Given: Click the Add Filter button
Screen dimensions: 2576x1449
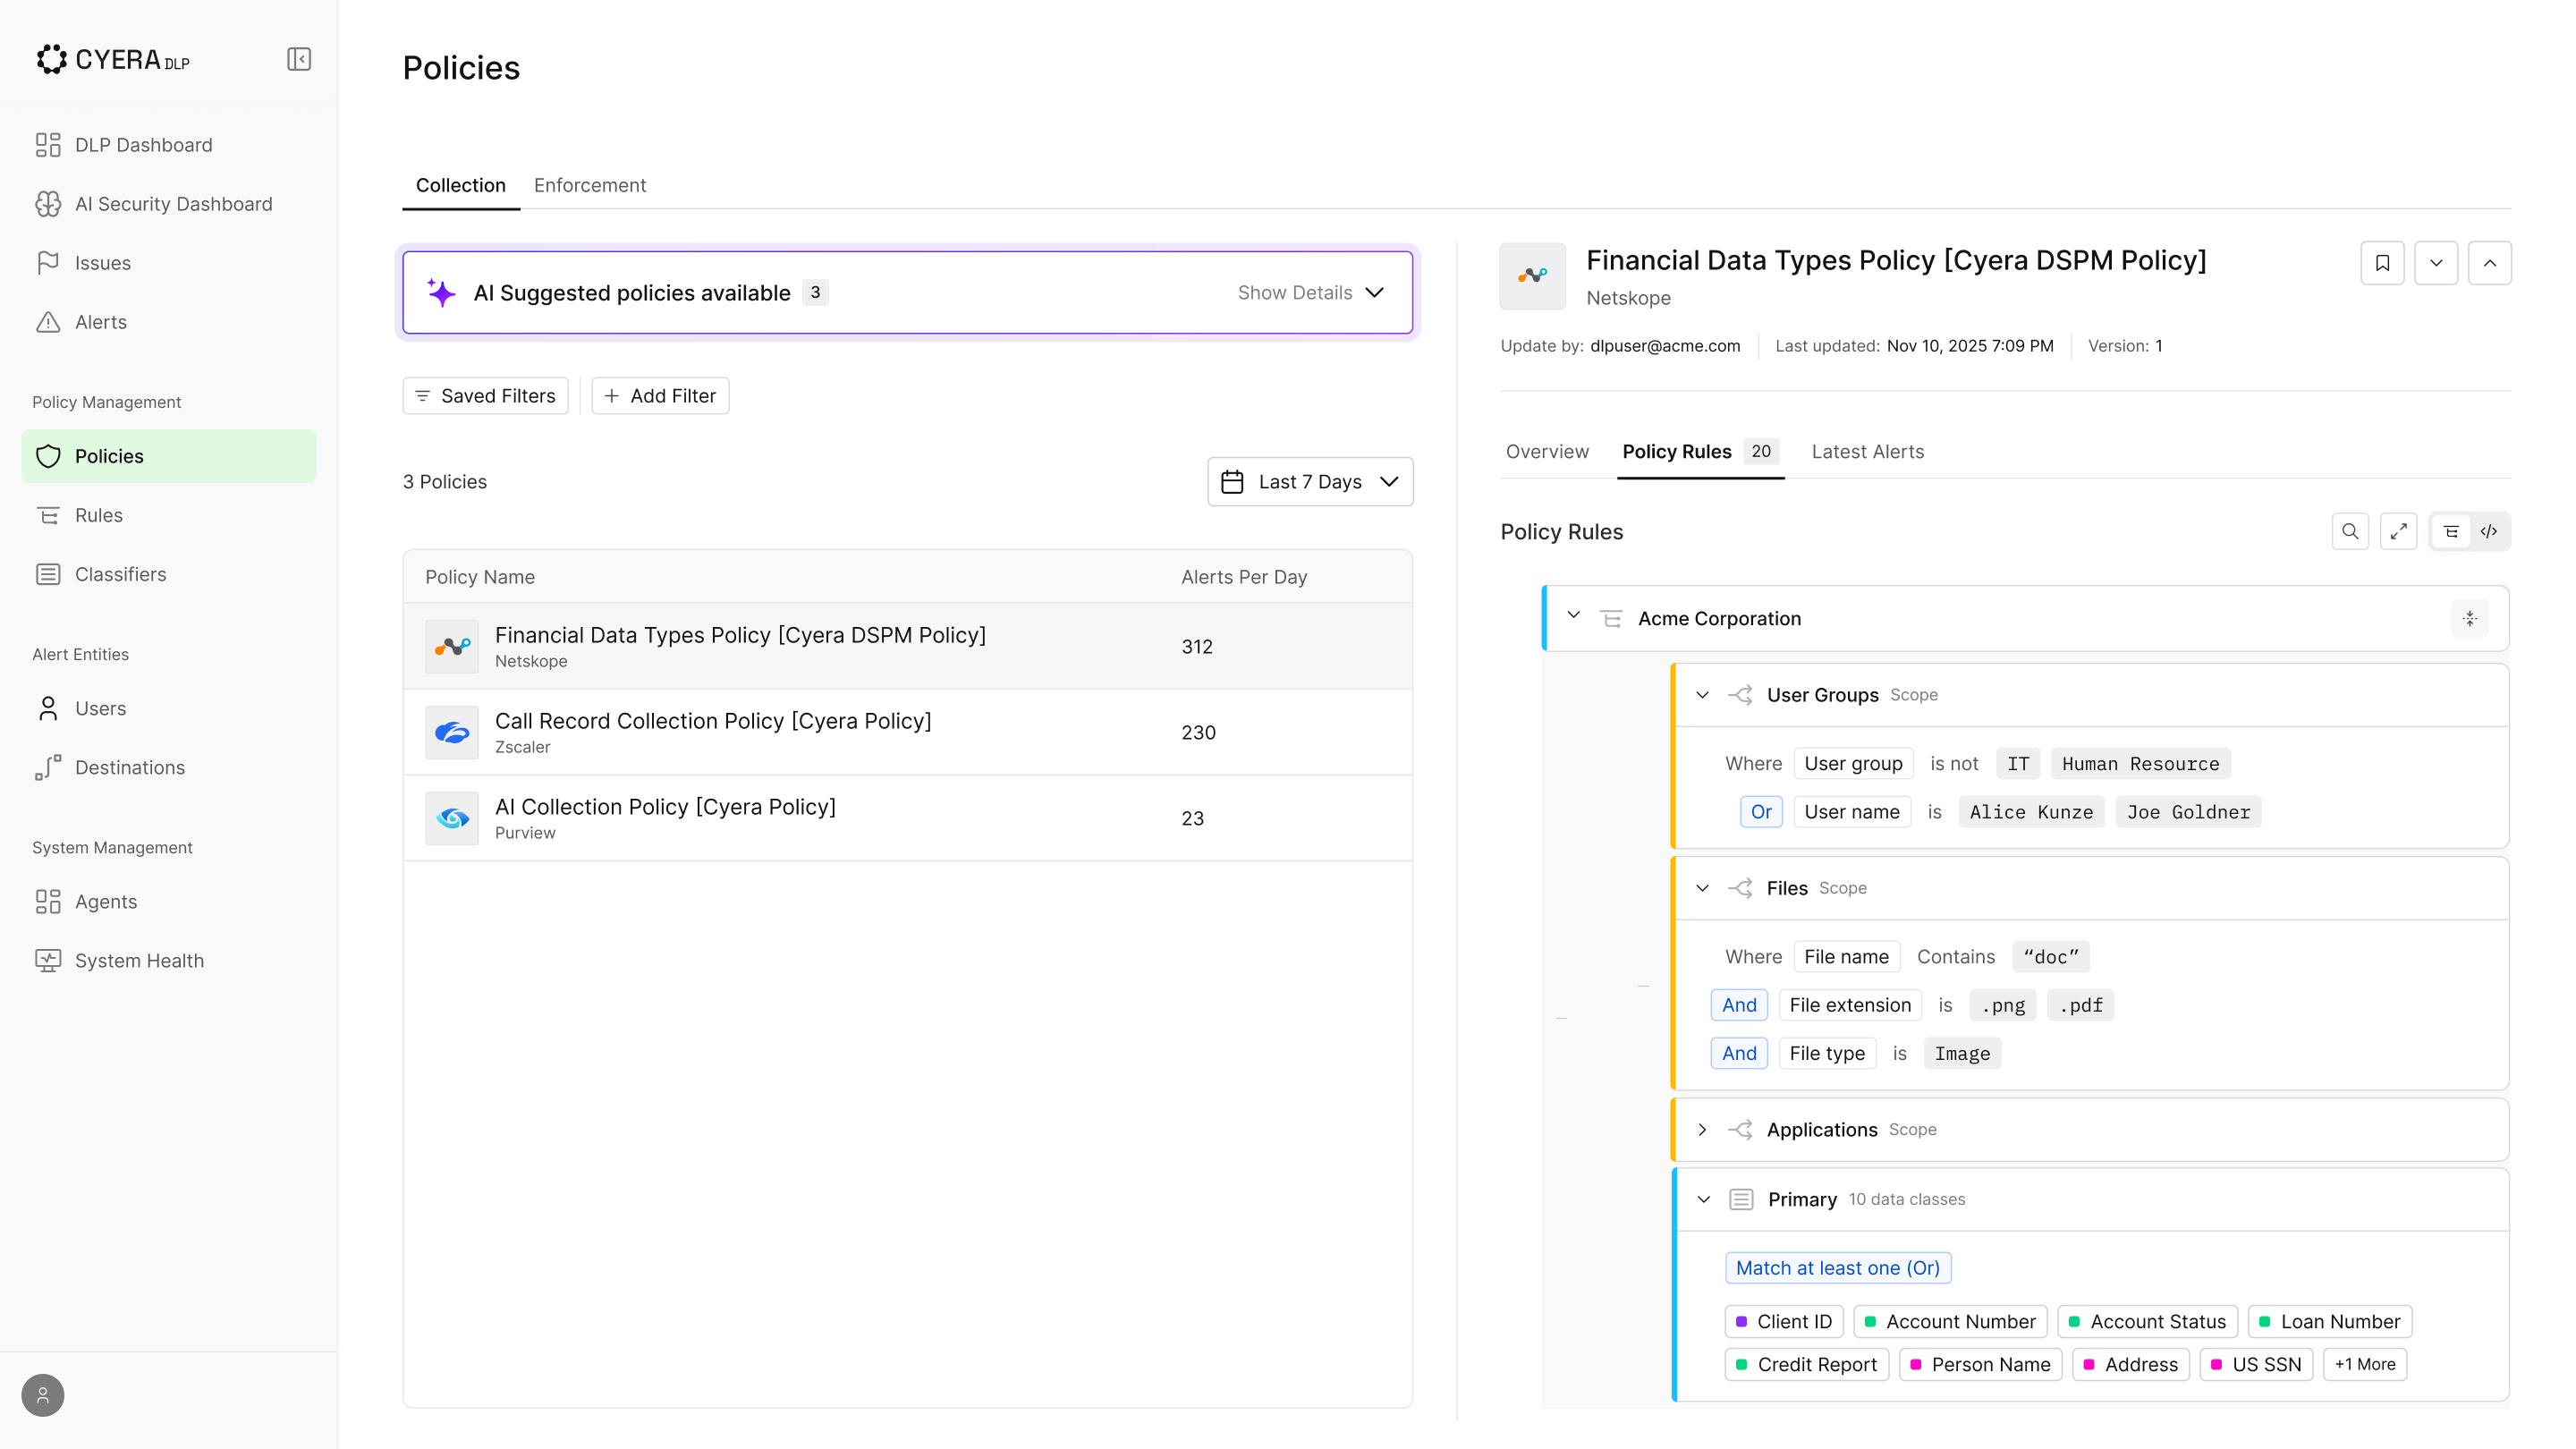Looking at the screenshot, I should (x=660, y=396).
